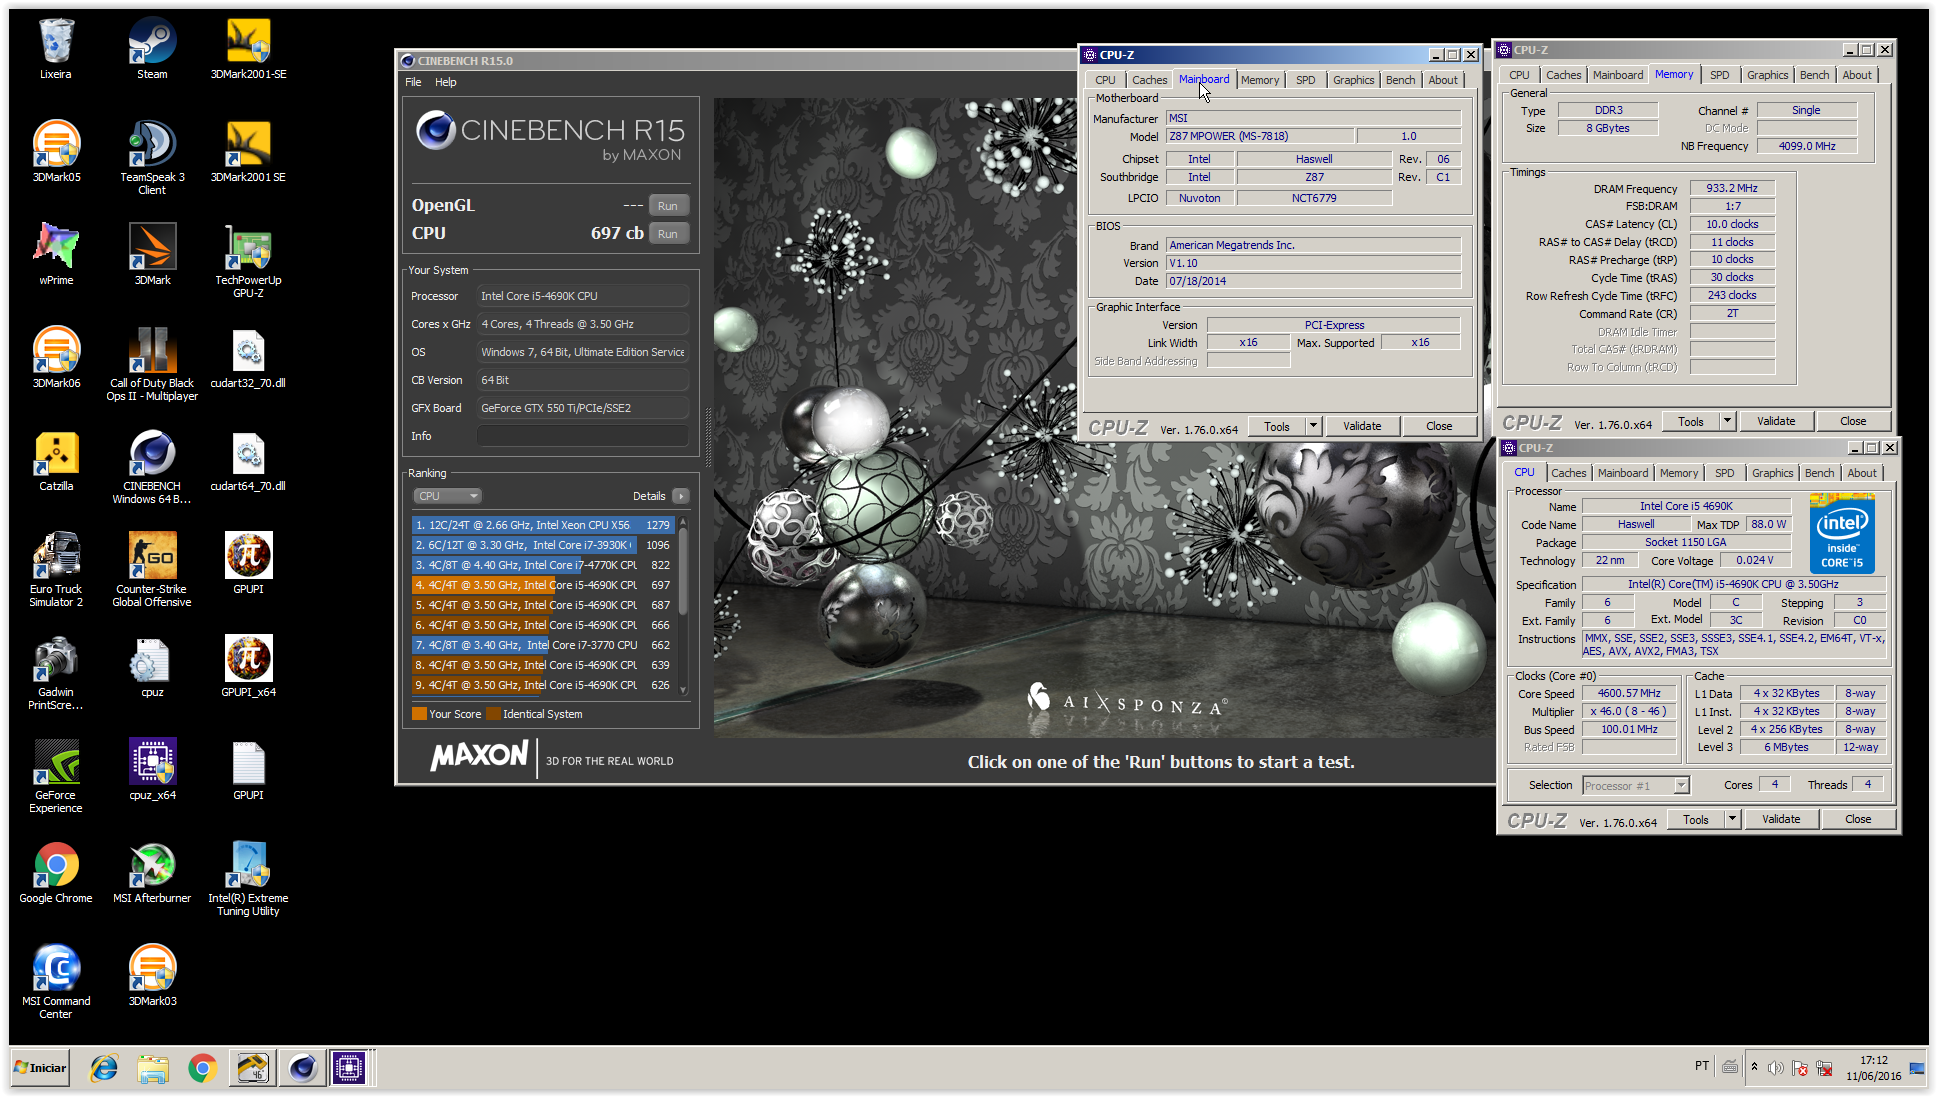Select CINEBENCH Windows 64 Bit desktop icon

click(x=152, y=467)
